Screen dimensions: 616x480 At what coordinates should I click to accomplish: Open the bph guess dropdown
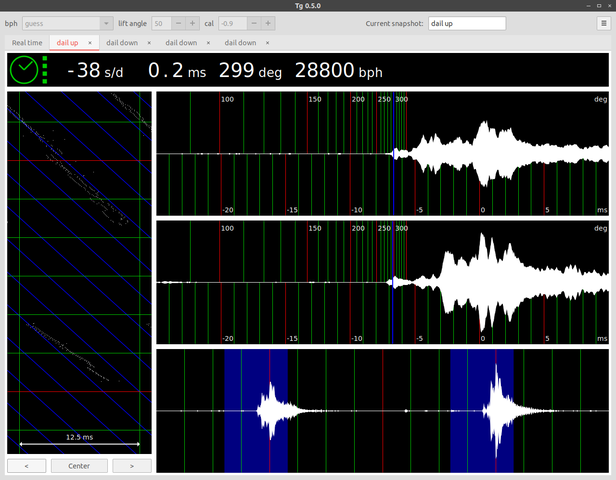coord(68,24)
